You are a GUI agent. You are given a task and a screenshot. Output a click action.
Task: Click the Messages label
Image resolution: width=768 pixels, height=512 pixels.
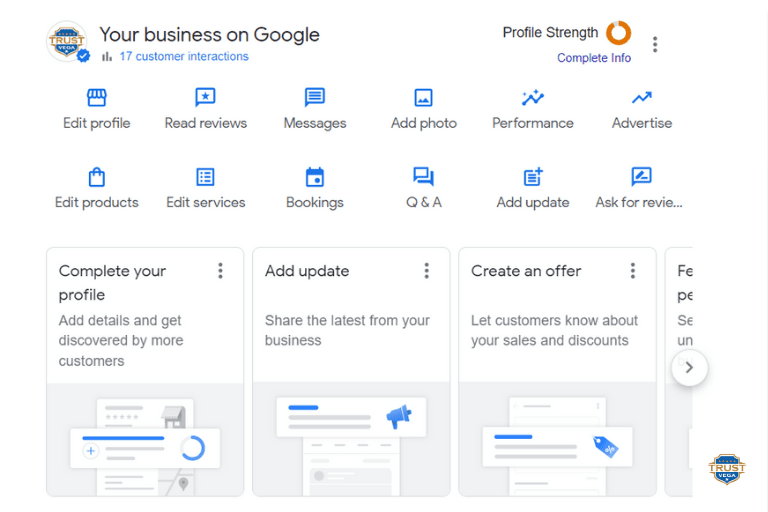315,123
